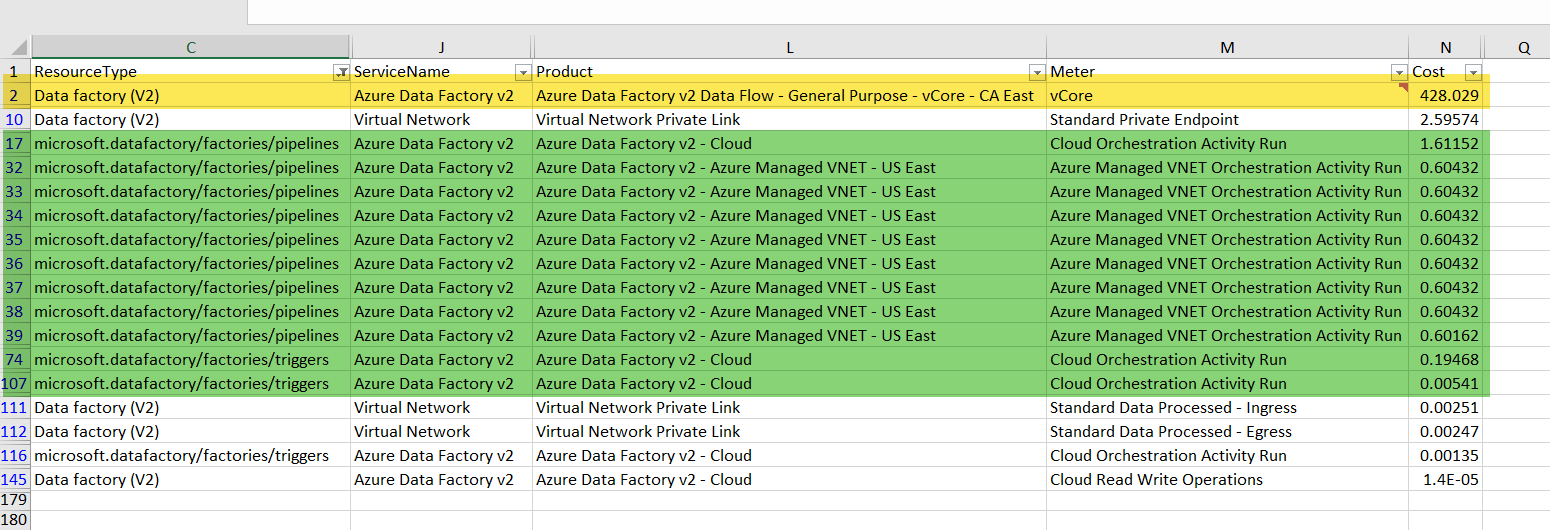The width and height of the screenshot is (1550, 530).
Task: Select column C header
Action: coord(190,48)
